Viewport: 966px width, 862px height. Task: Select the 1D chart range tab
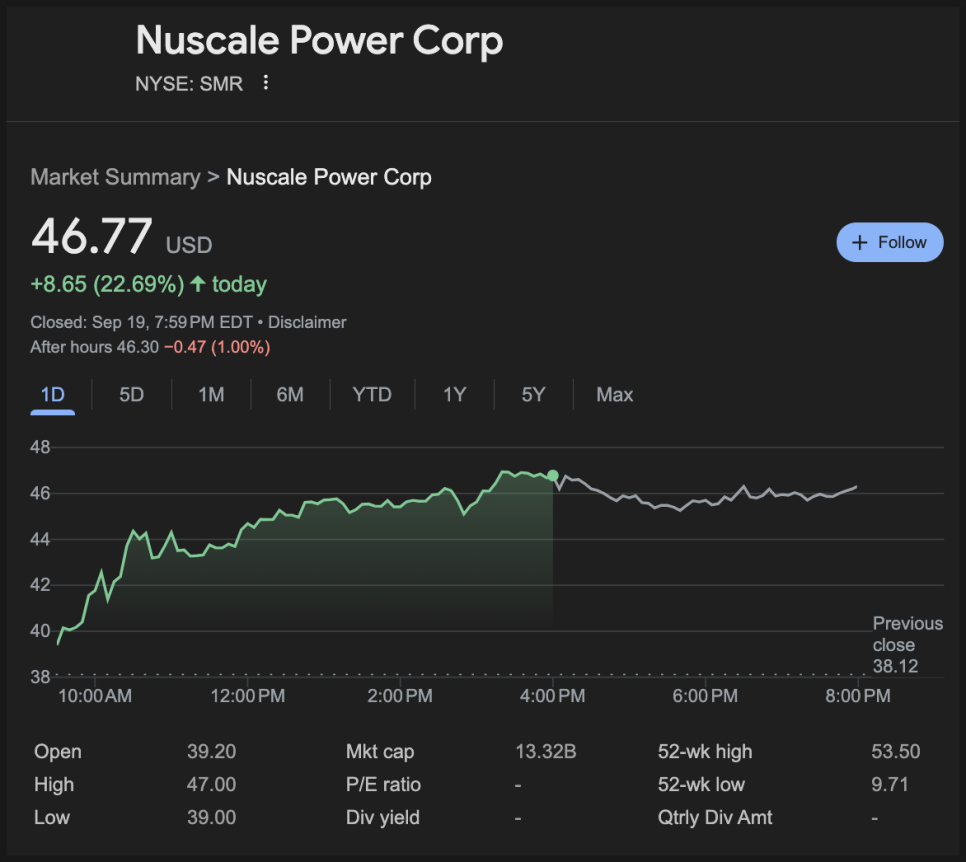point(52,394)
